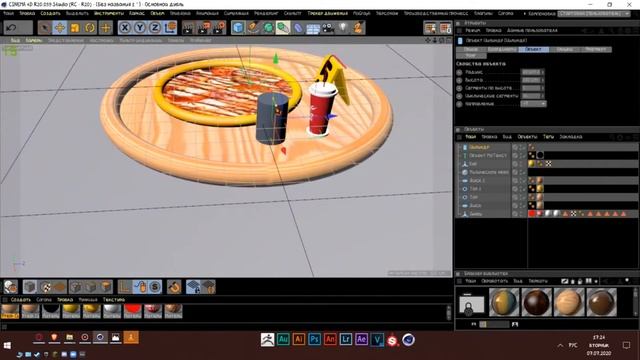Toggle the Z axis lock
The width and height of the screenshot is (640, 360).
tap(155, 28)
